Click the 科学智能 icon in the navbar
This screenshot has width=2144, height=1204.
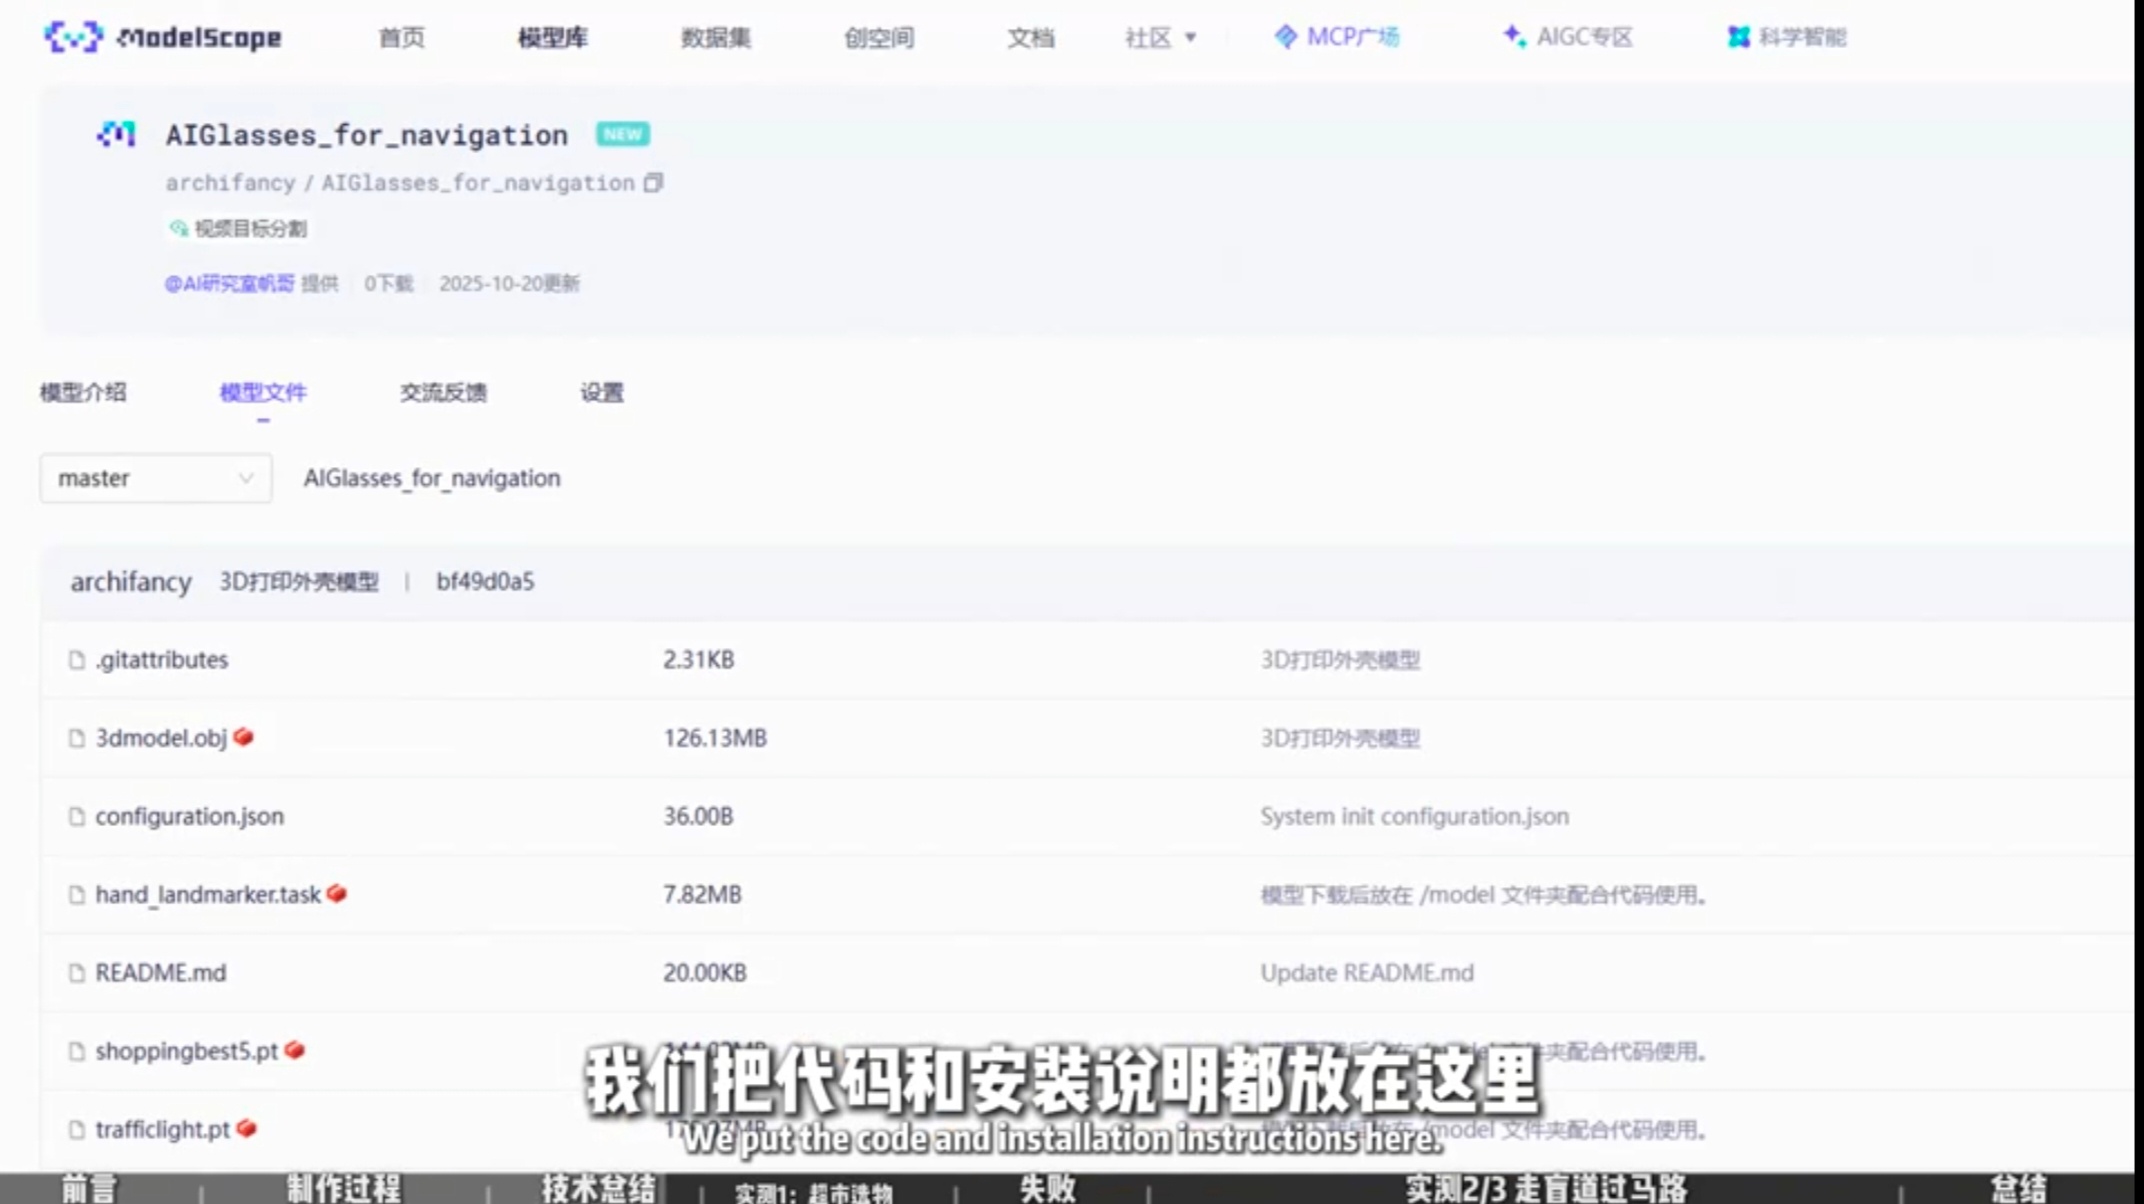pos(1739,37)
